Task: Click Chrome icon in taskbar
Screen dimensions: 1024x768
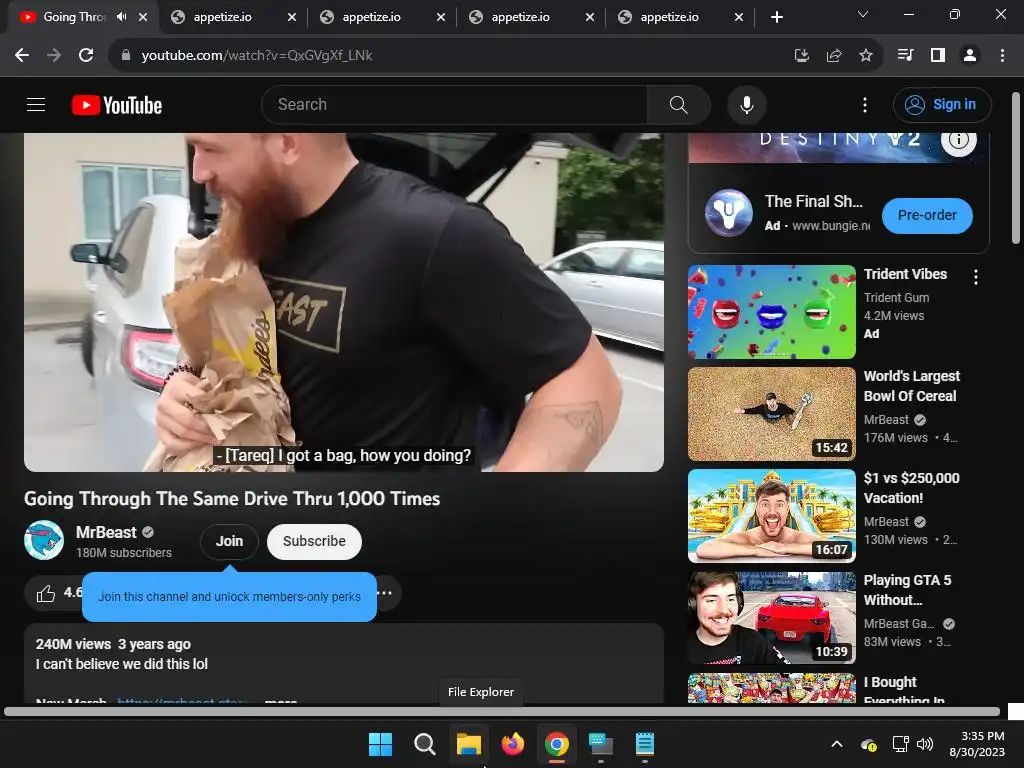Action: [556, 744]
